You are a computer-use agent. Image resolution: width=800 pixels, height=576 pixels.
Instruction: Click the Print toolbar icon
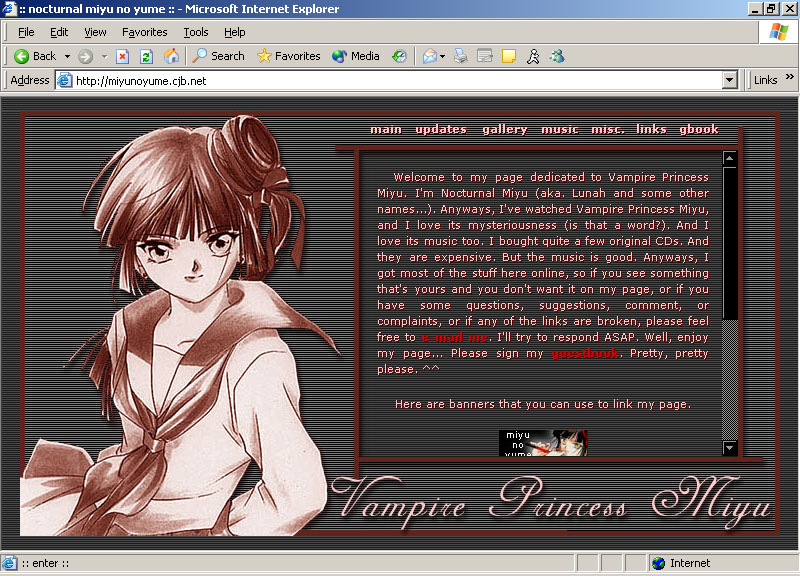pyautogui.click(x=461, y=56)
